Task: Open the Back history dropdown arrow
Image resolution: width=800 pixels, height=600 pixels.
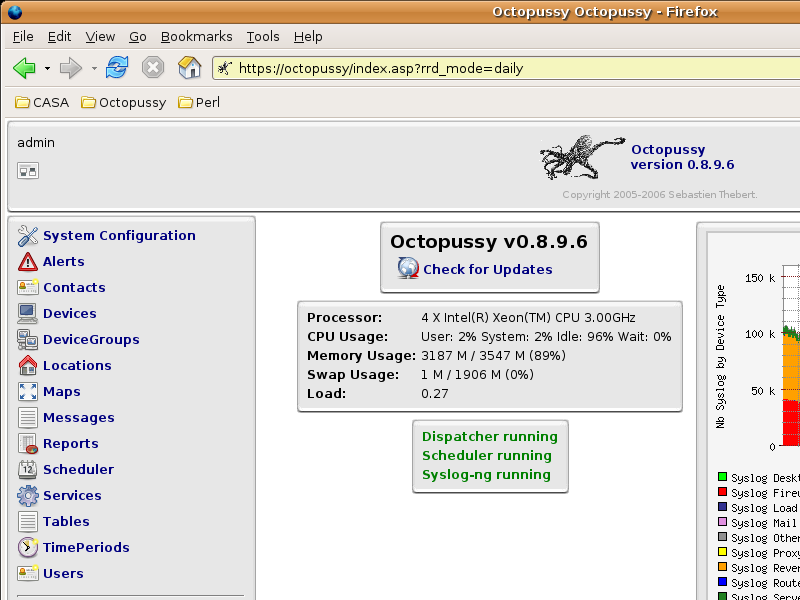Action: tap(47, 68)
